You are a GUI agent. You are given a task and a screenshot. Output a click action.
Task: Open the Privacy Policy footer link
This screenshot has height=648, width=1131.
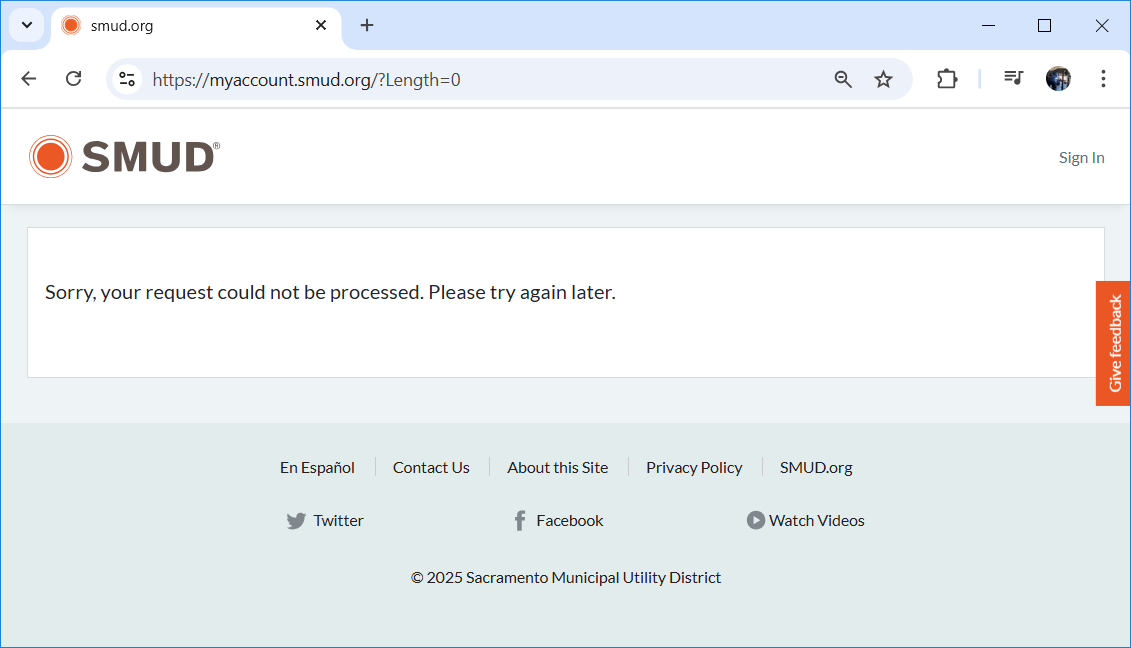pos(694,467)
